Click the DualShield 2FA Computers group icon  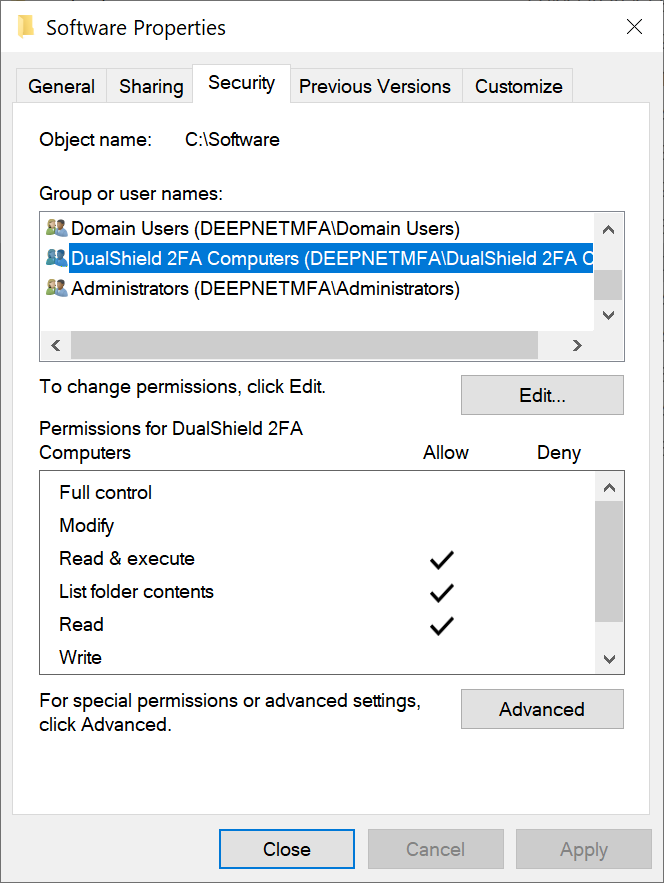56,258
